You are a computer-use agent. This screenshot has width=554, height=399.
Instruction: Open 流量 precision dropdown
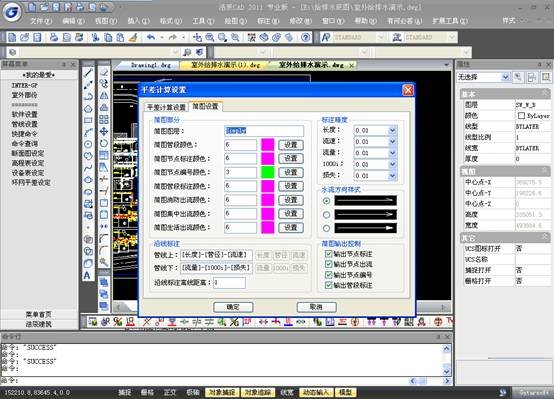[x=392, y=153]
